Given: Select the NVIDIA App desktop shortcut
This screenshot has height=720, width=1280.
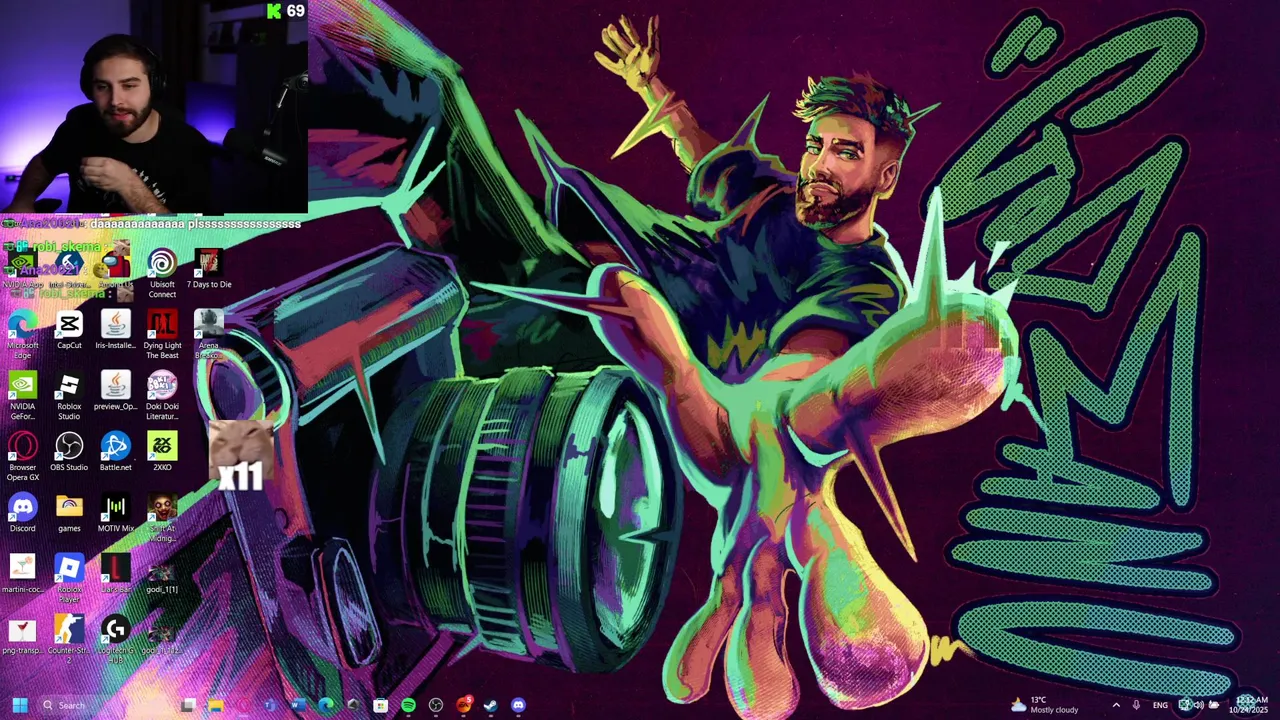Looking at the screenshot, I should [22, 269].
